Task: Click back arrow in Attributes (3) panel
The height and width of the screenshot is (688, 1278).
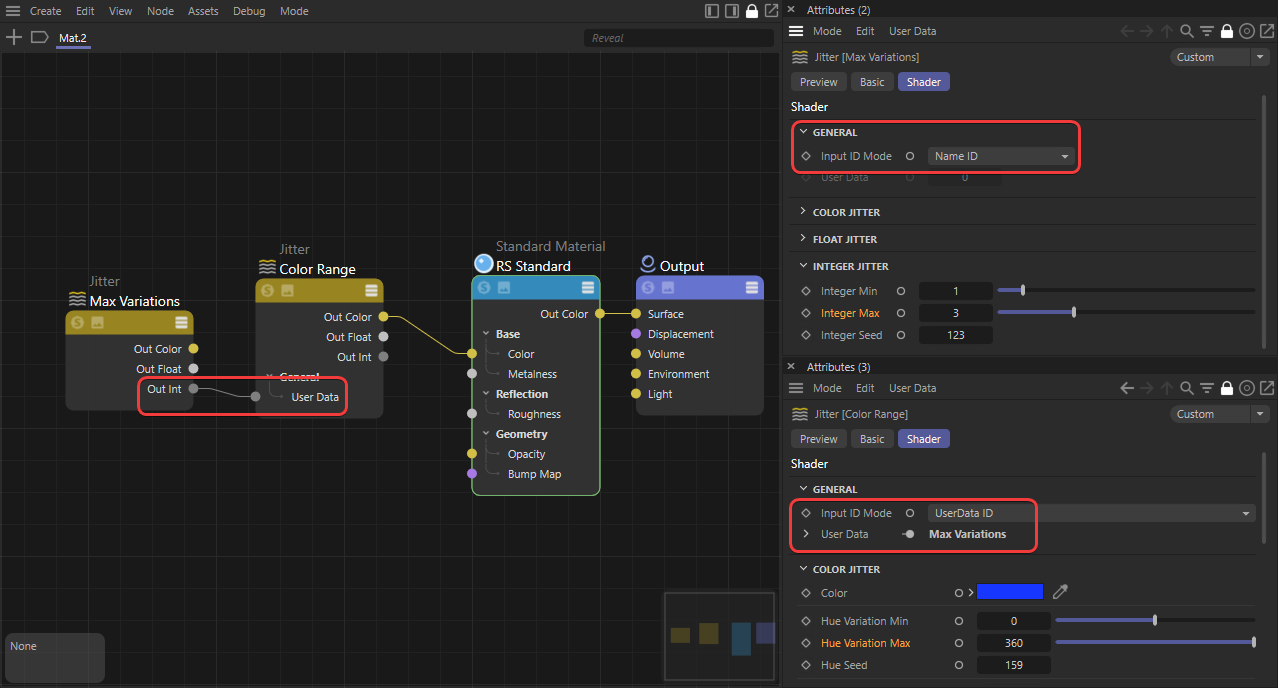Action: [1126, 388]
